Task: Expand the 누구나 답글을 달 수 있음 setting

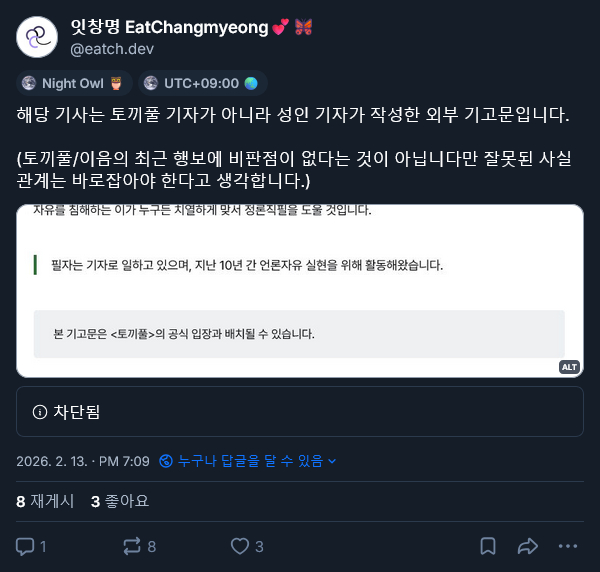Action: click(257, 461)
